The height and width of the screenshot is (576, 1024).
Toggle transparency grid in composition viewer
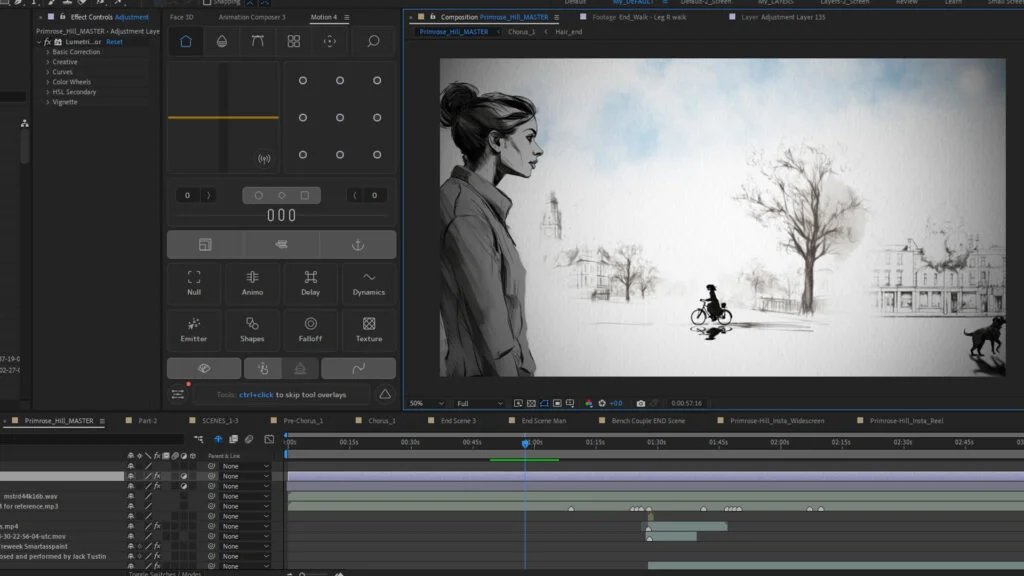coord(531,404)
